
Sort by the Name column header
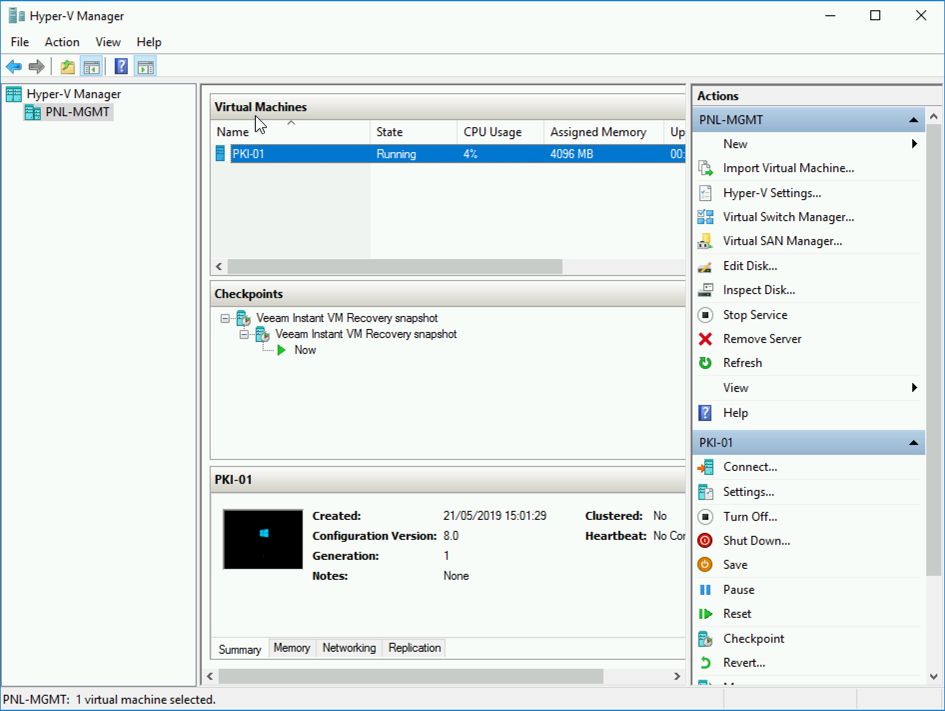click(290, 132)
